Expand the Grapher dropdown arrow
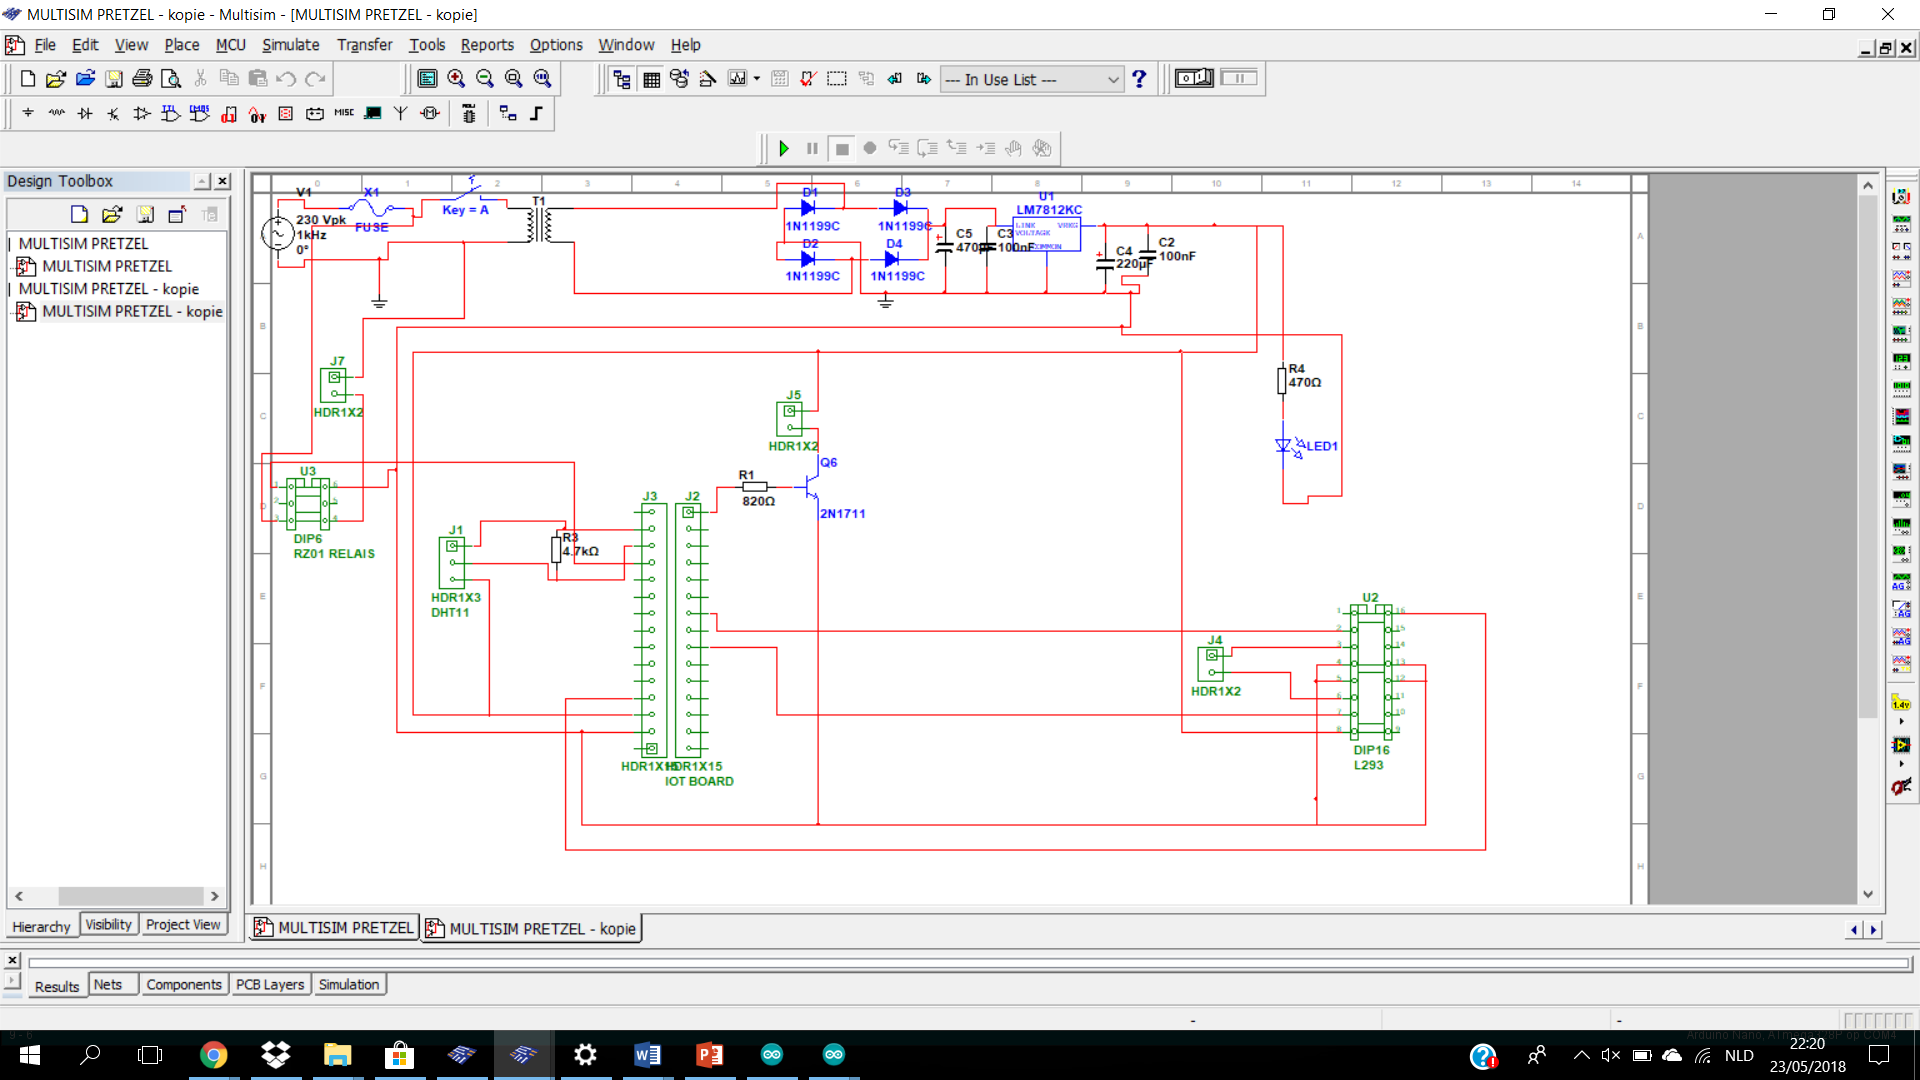Screen dimensions: 1920x1080 757,79
